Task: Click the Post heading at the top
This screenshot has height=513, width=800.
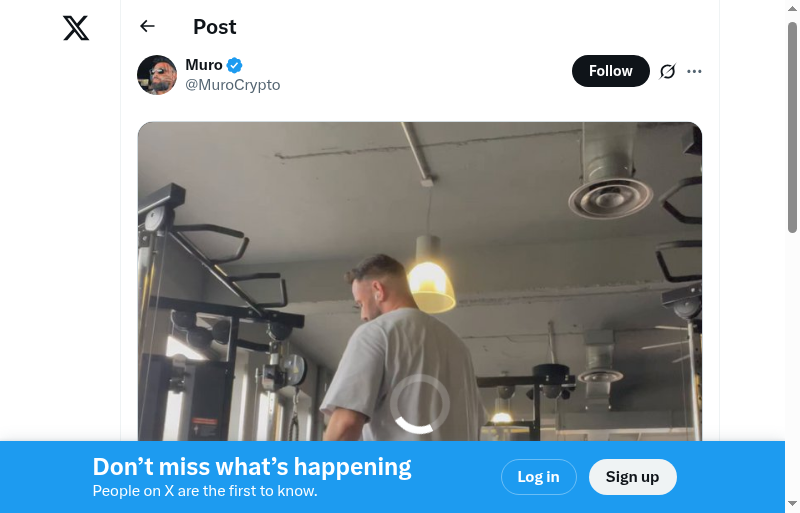Action: 215,27
